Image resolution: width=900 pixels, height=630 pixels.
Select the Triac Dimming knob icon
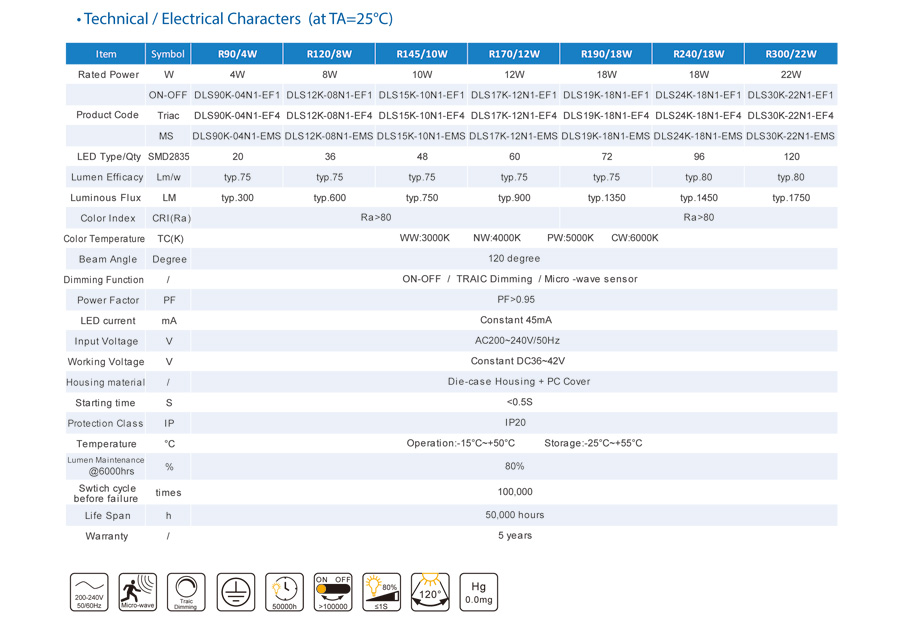point(186,591)
